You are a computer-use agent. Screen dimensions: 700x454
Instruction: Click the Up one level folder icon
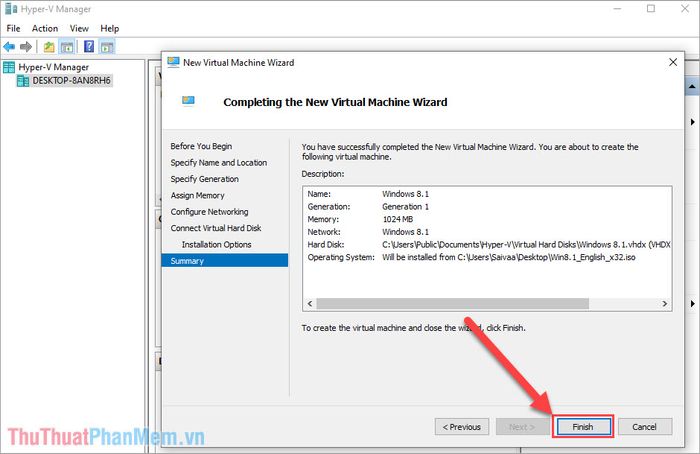coord(49,46)
